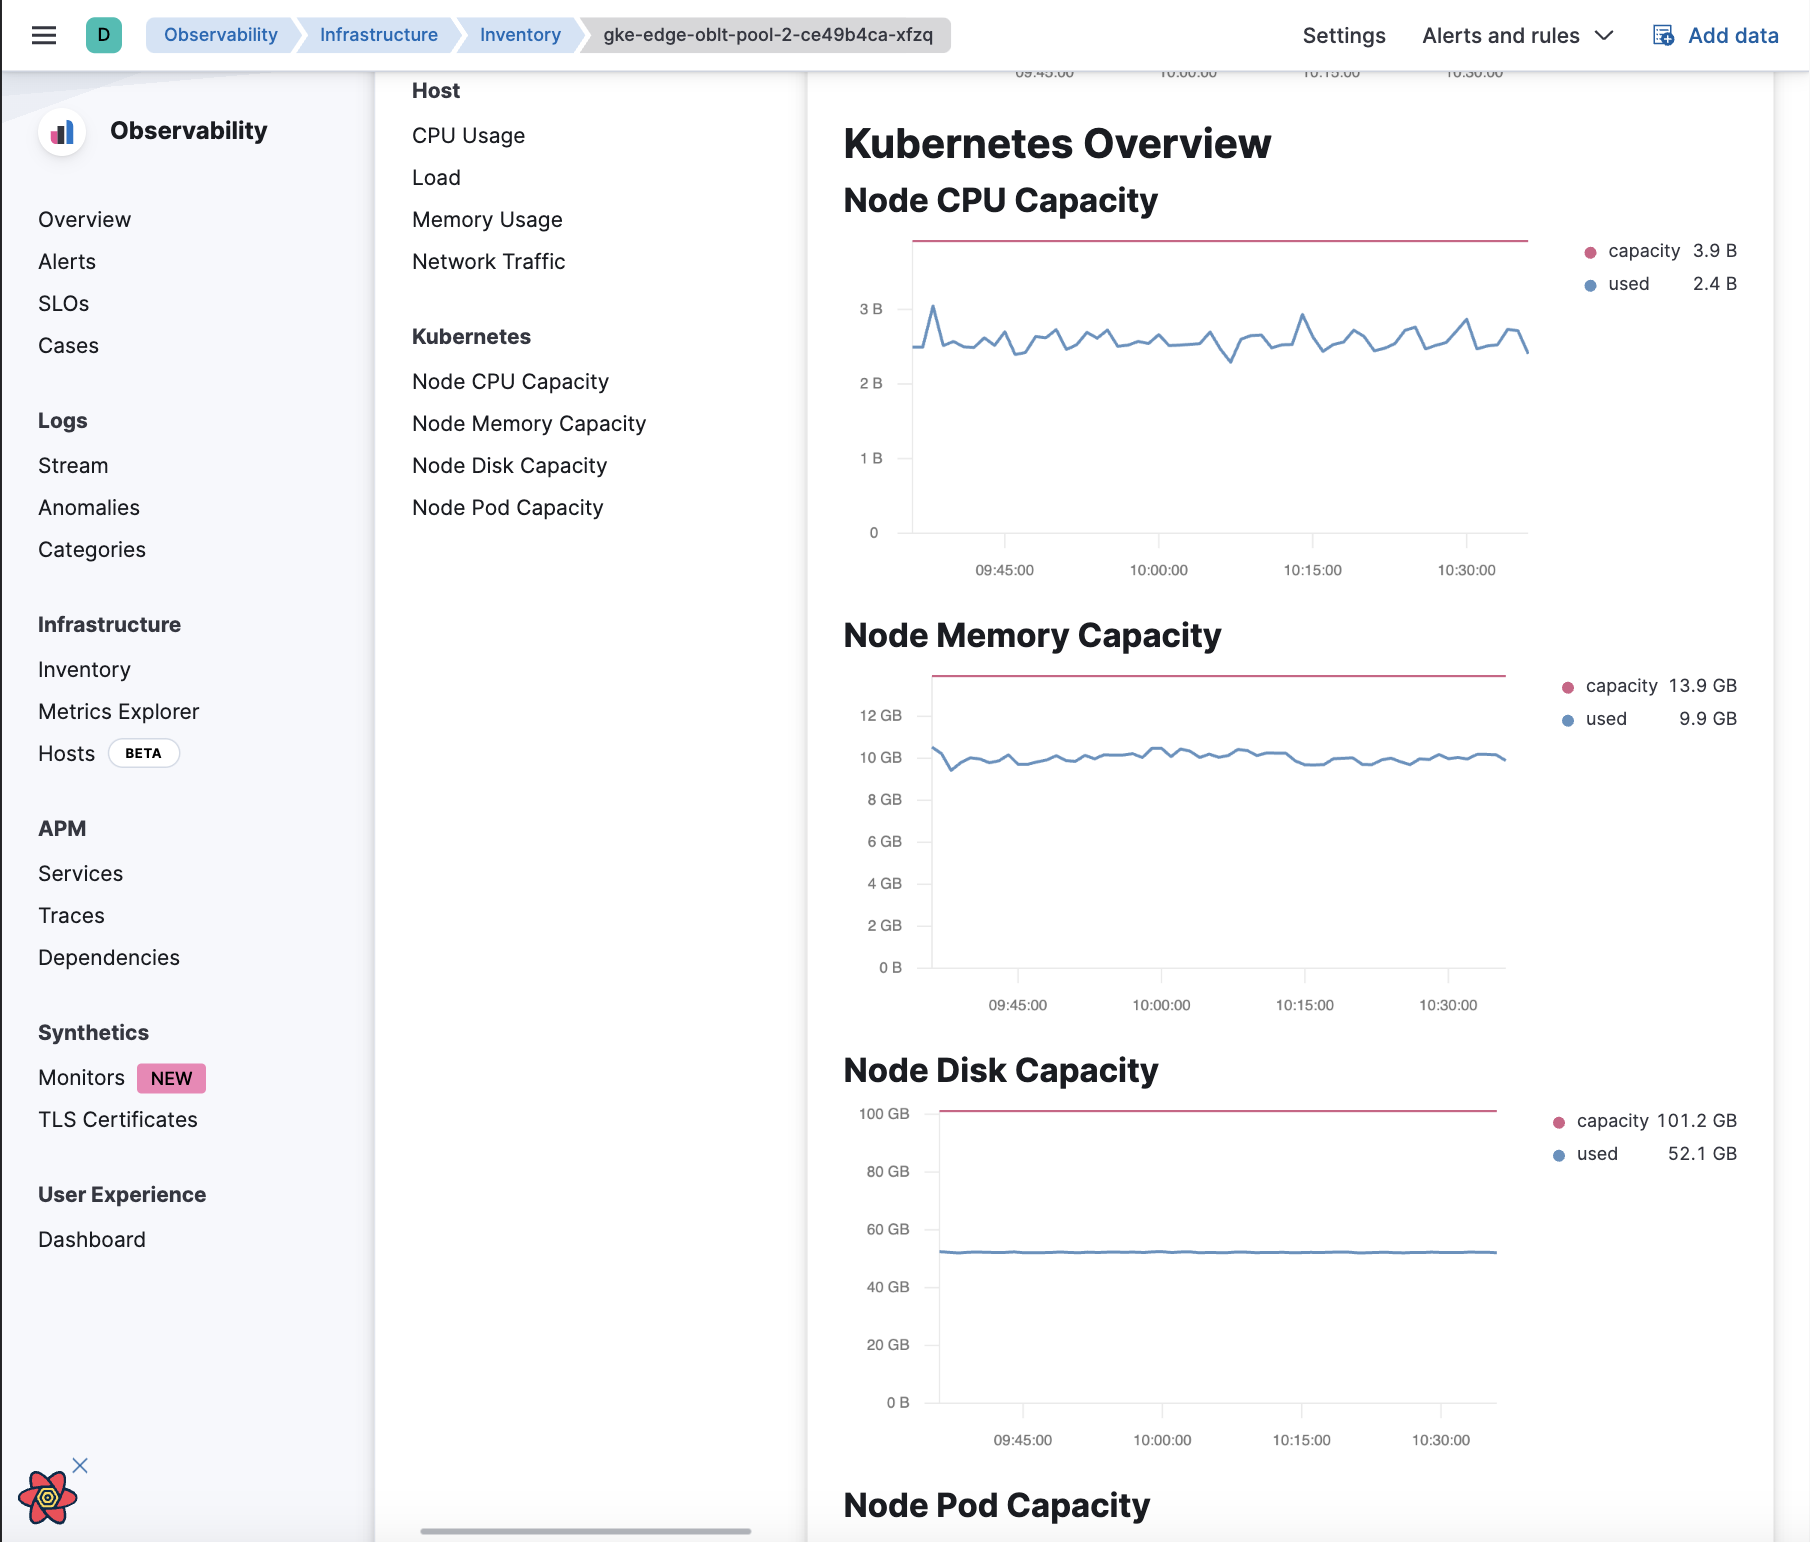Screen dimensions: 1810x1542
Task: Open the React Query devtools flower icon
Action: pos(47,1497)
